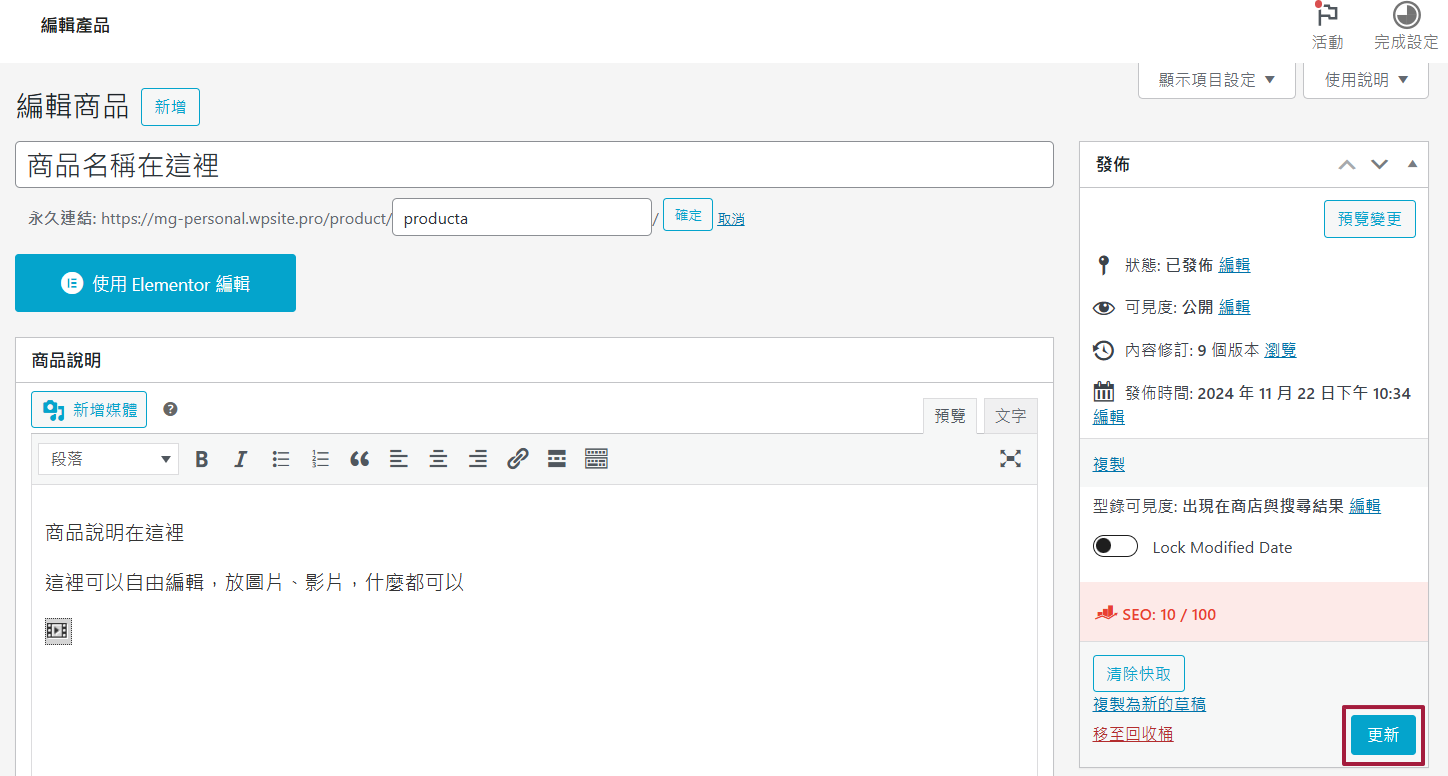
Task: Toggle bold formatting in editor toolbar
Action: (202, 459)
